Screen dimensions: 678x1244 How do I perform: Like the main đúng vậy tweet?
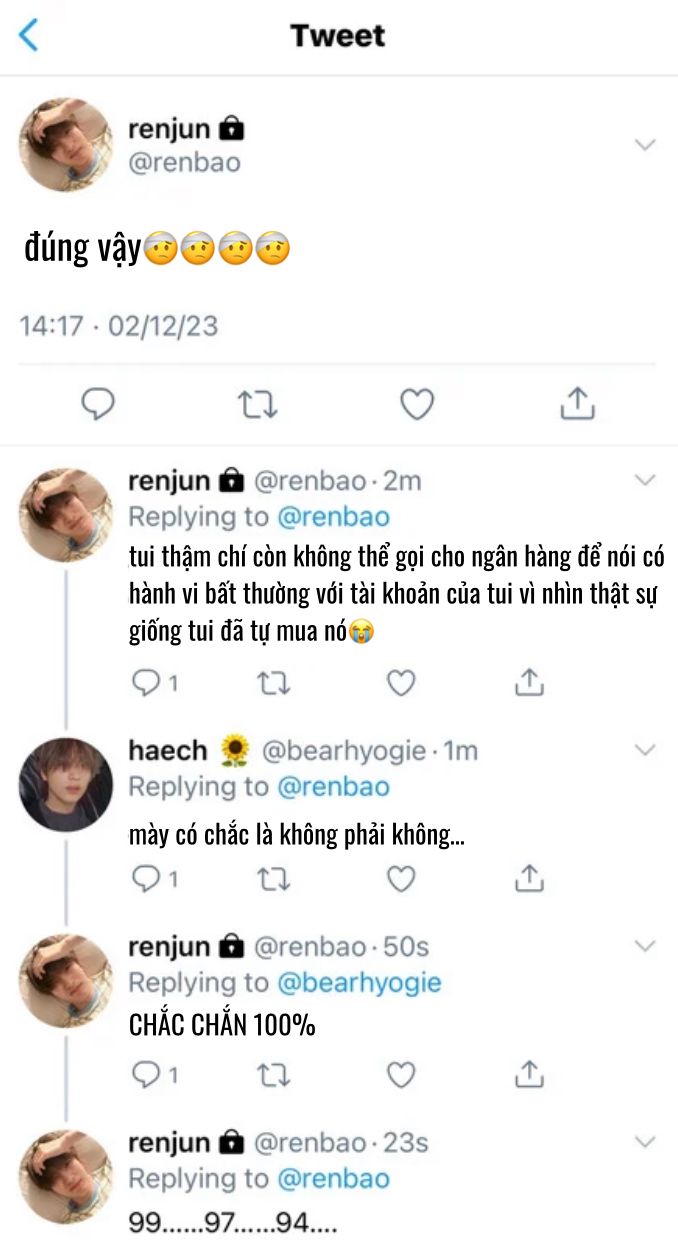click(x=417, y=404)
